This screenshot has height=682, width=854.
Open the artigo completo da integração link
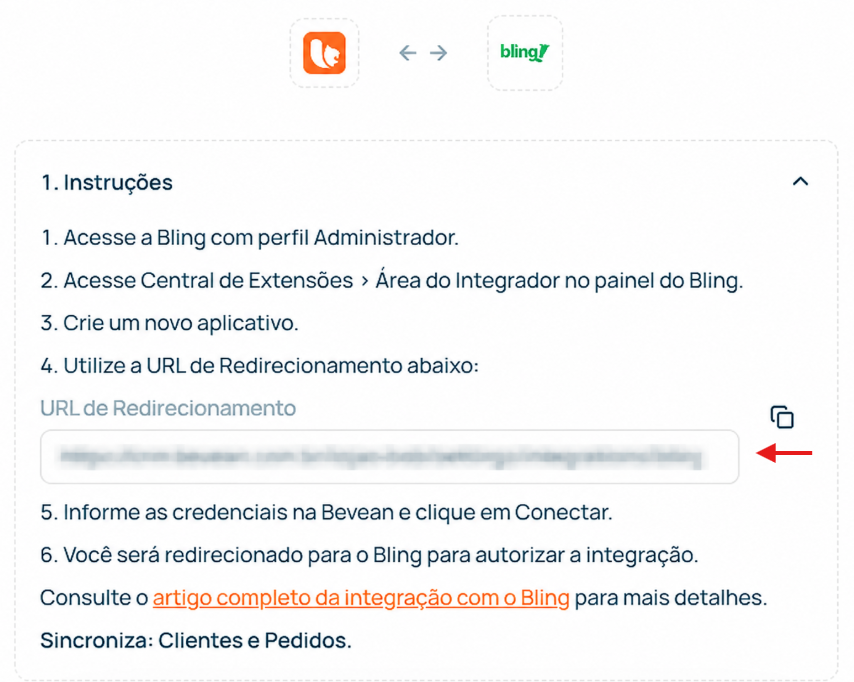361,598
